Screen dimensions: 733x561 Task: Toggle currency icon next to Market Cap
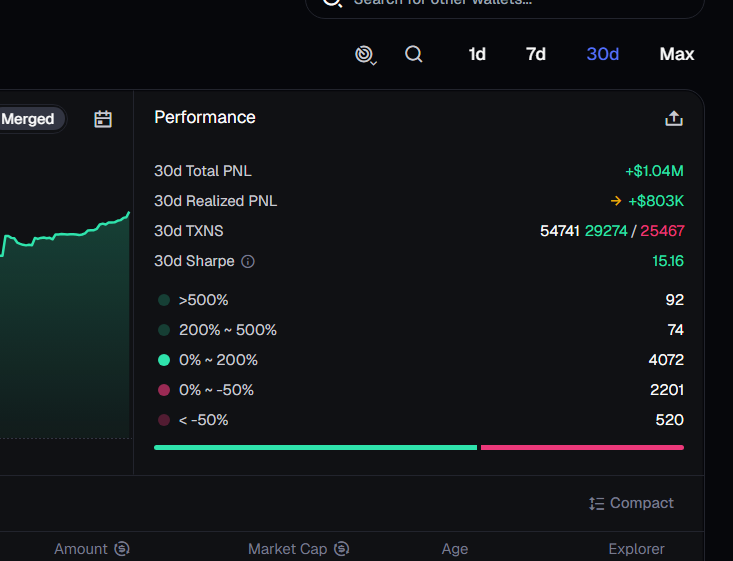pos(342,549)
